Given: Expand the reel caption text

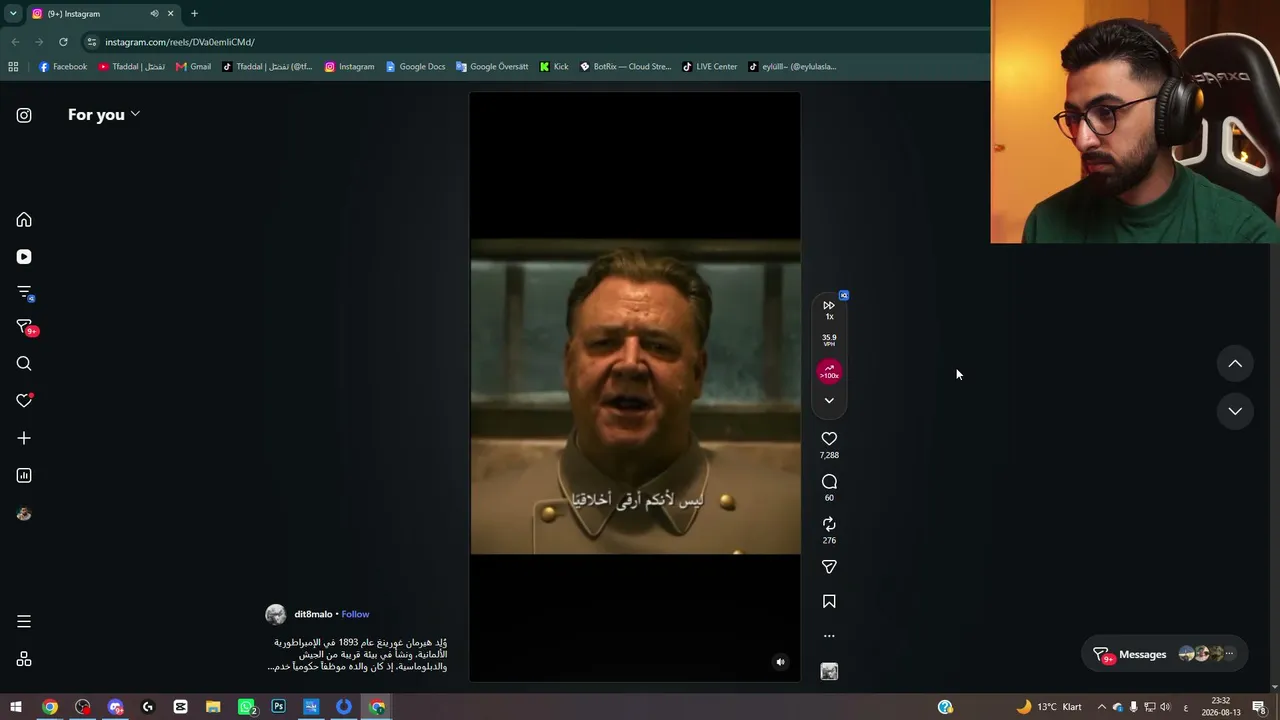Looking at the screenshot, I should (359, 654).
